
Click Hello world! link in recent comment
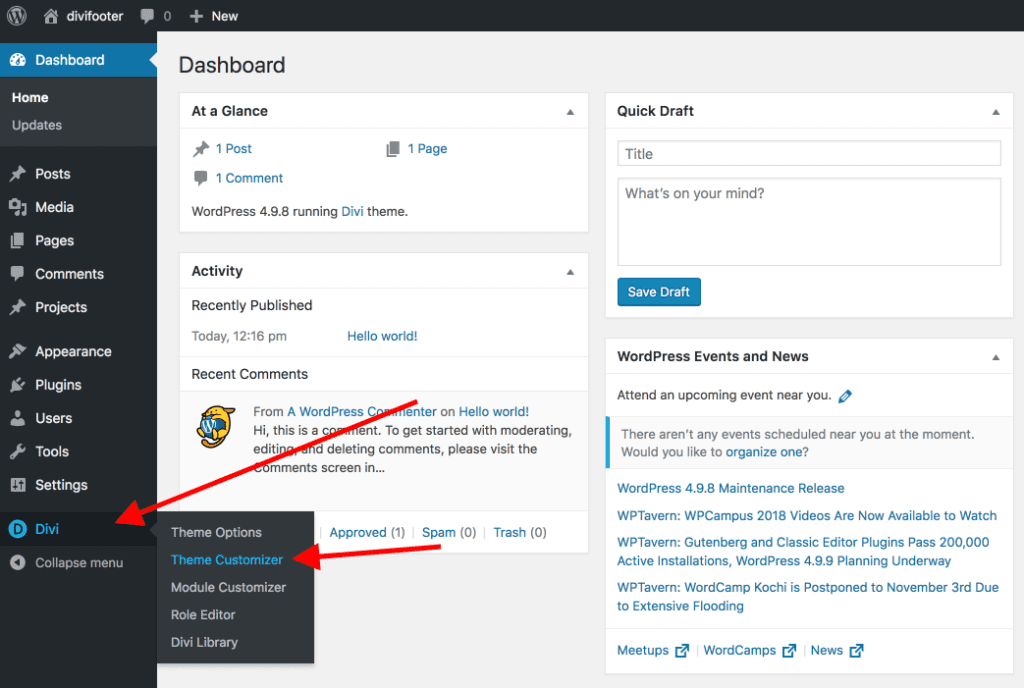coord(494,412)
